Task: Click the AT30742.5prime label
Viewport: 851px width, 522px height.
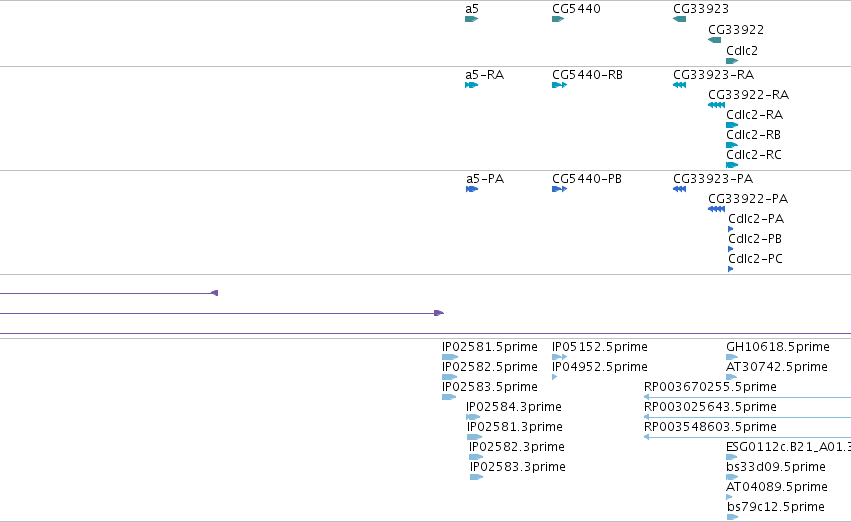Action: coord(777,367)
